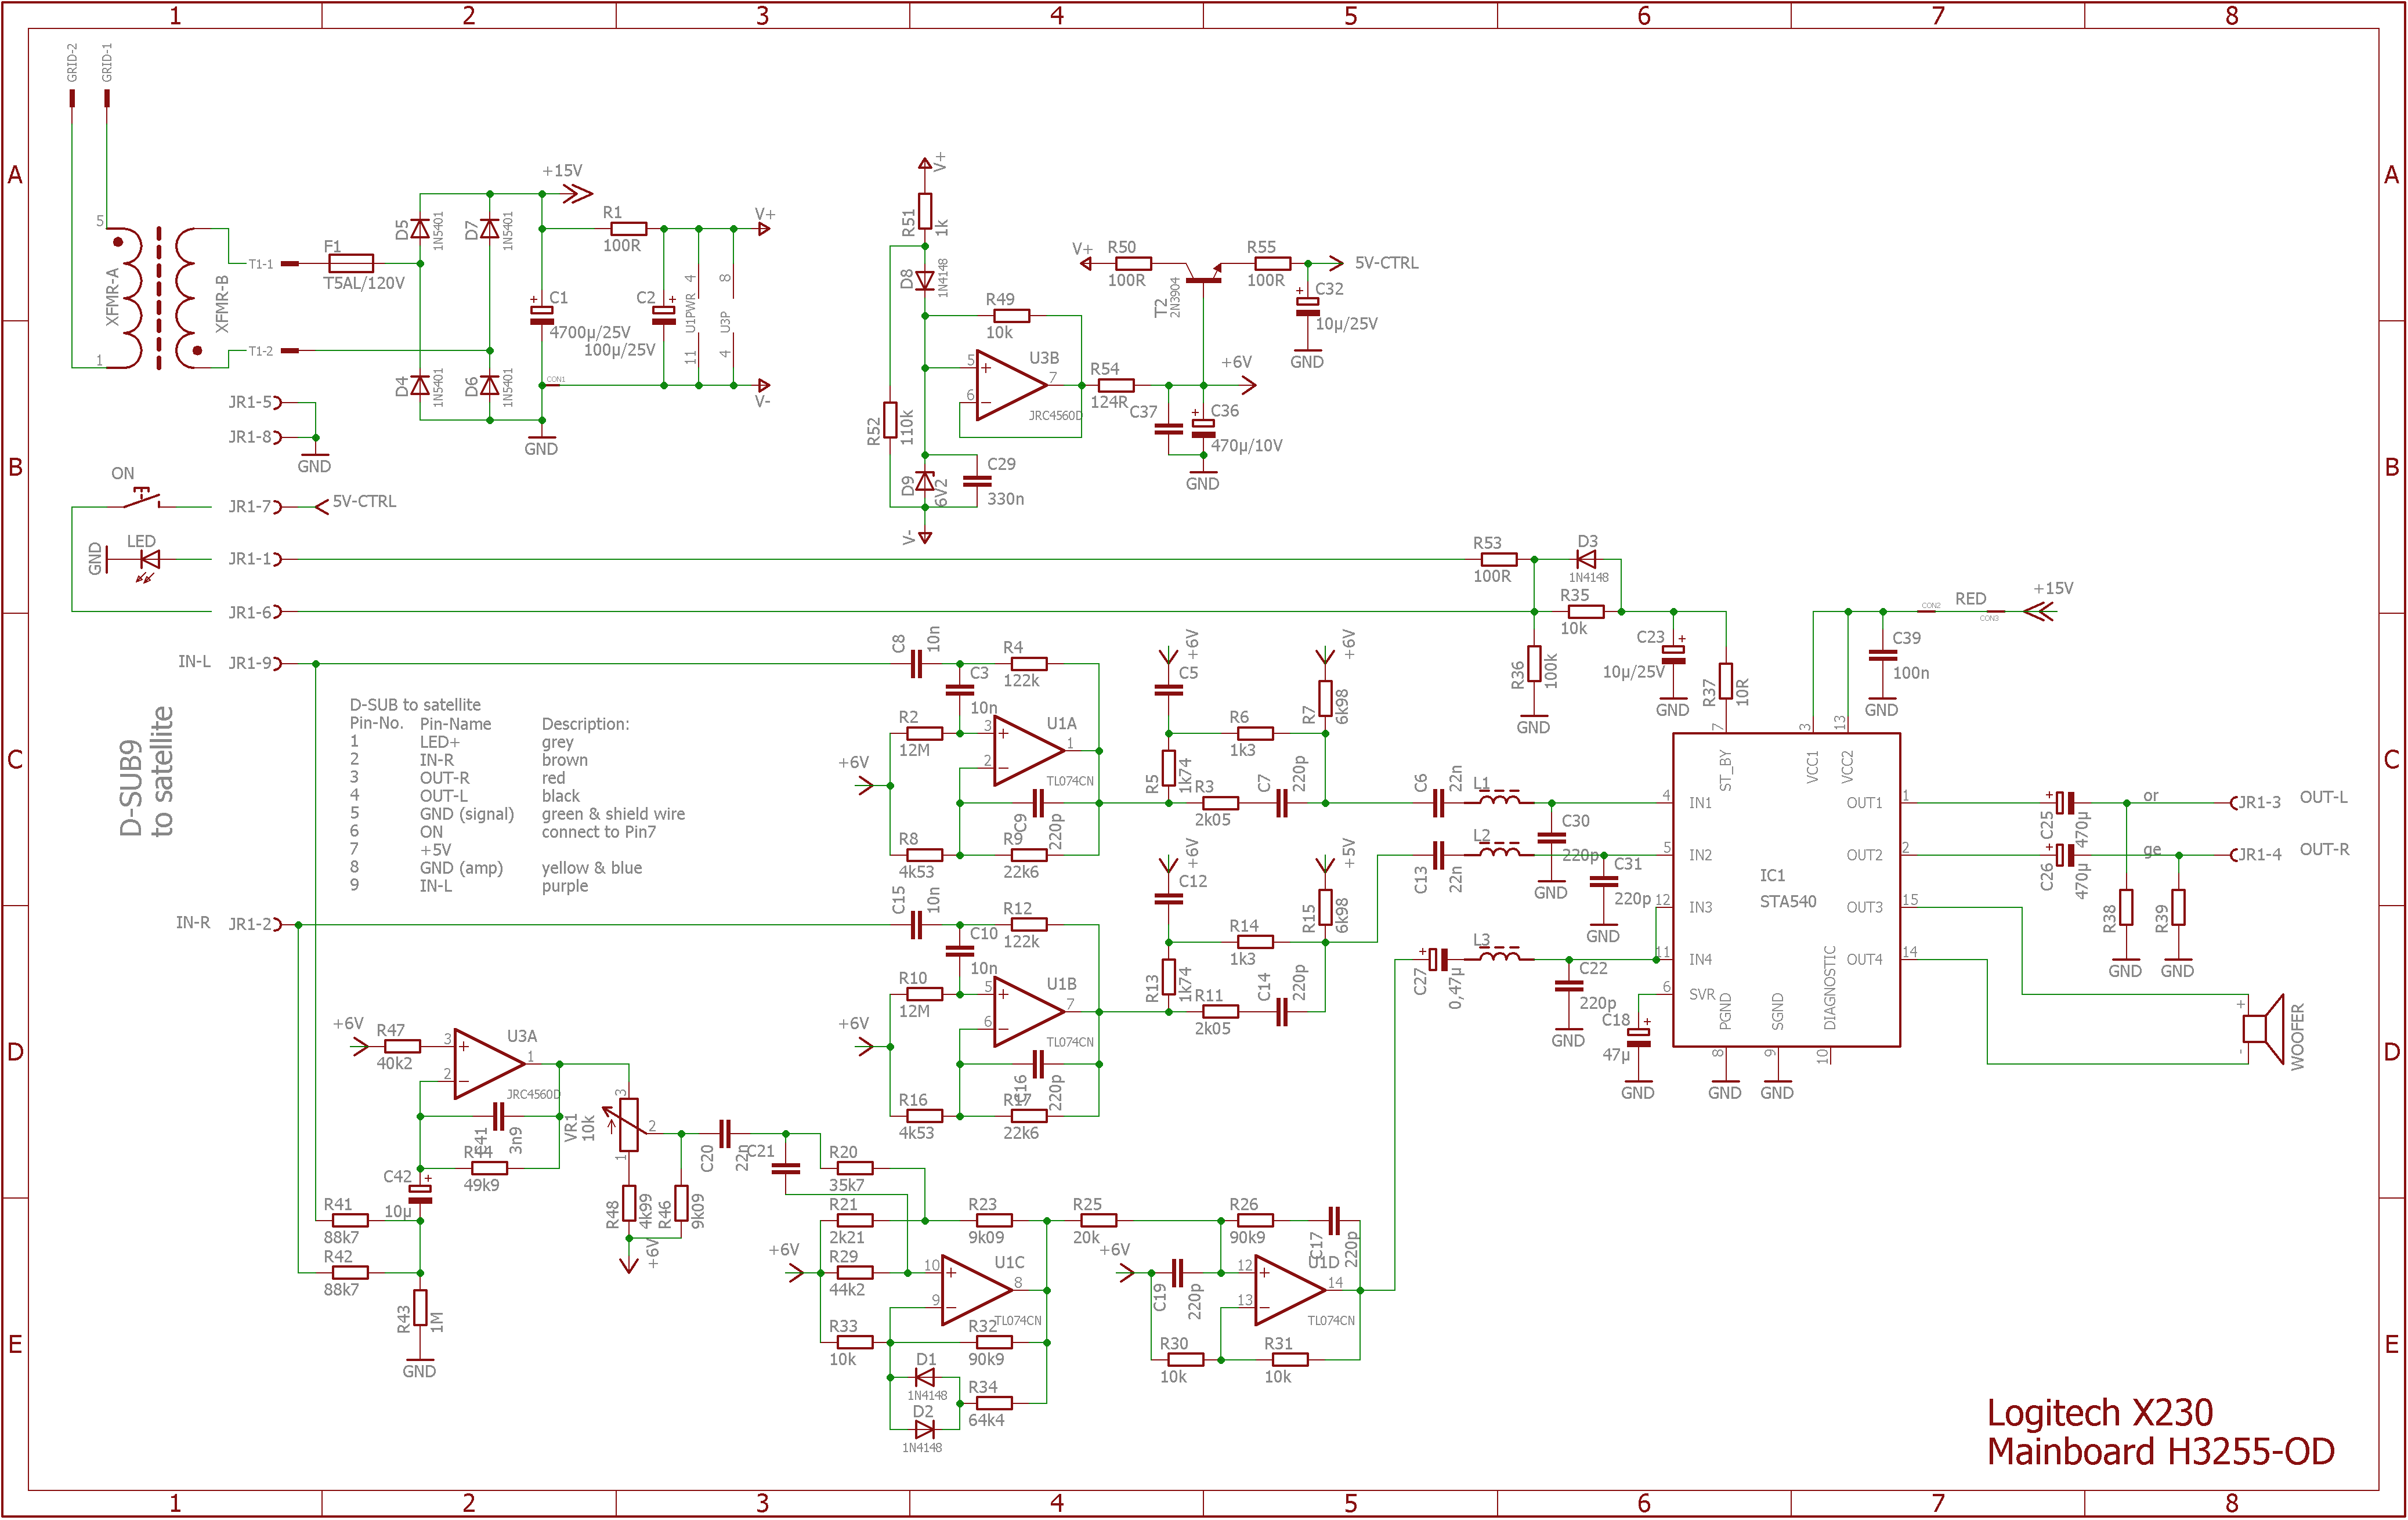Click the 'IN-L' input label beside JR1-9
Viewport: 2408px width, 1520px height.
click(x=194, y=662)
